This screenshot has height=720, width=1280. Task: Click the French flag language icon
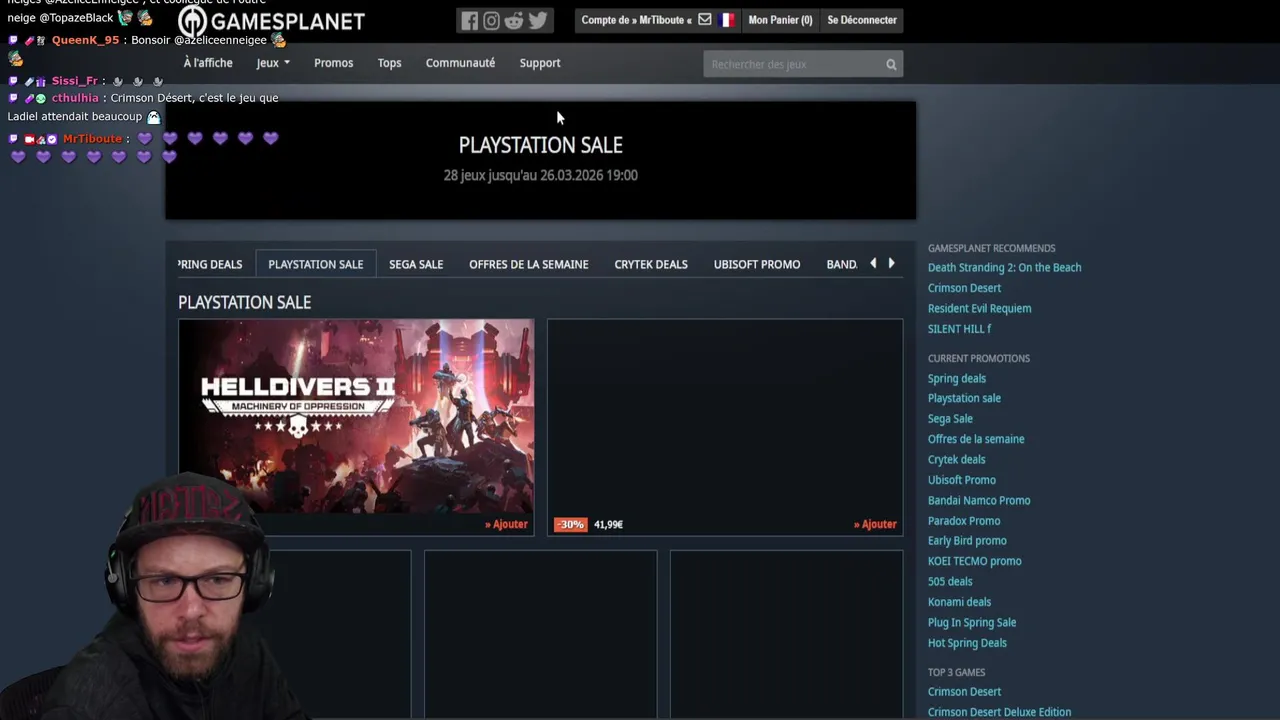726,19
